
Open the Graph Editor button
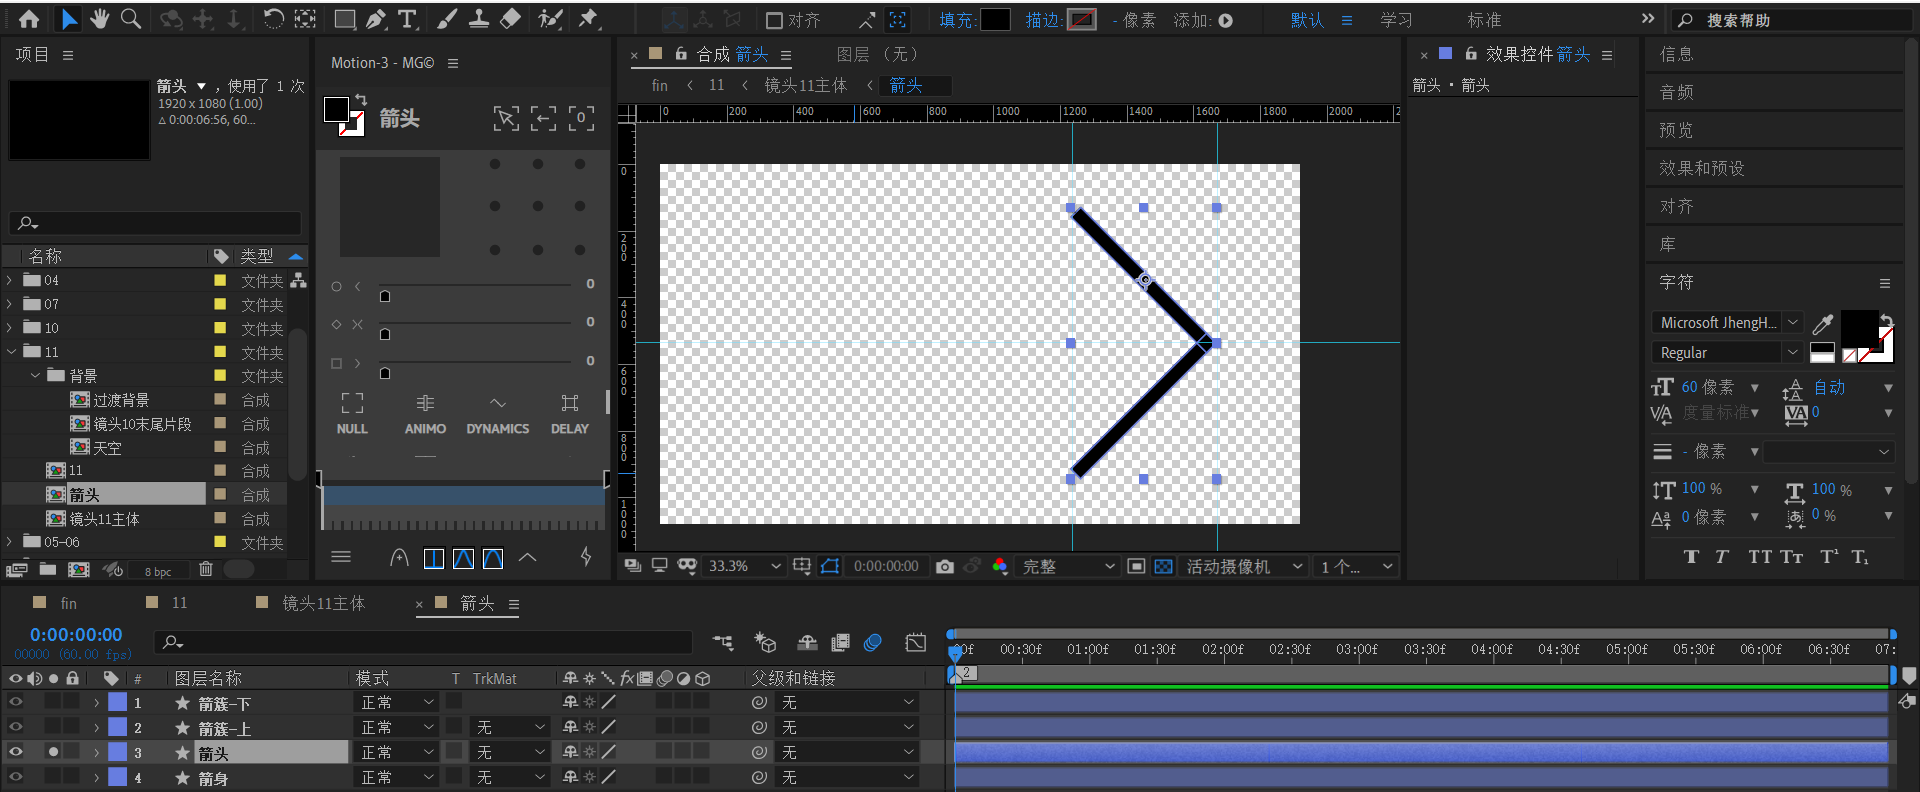[x=916, y=643]
